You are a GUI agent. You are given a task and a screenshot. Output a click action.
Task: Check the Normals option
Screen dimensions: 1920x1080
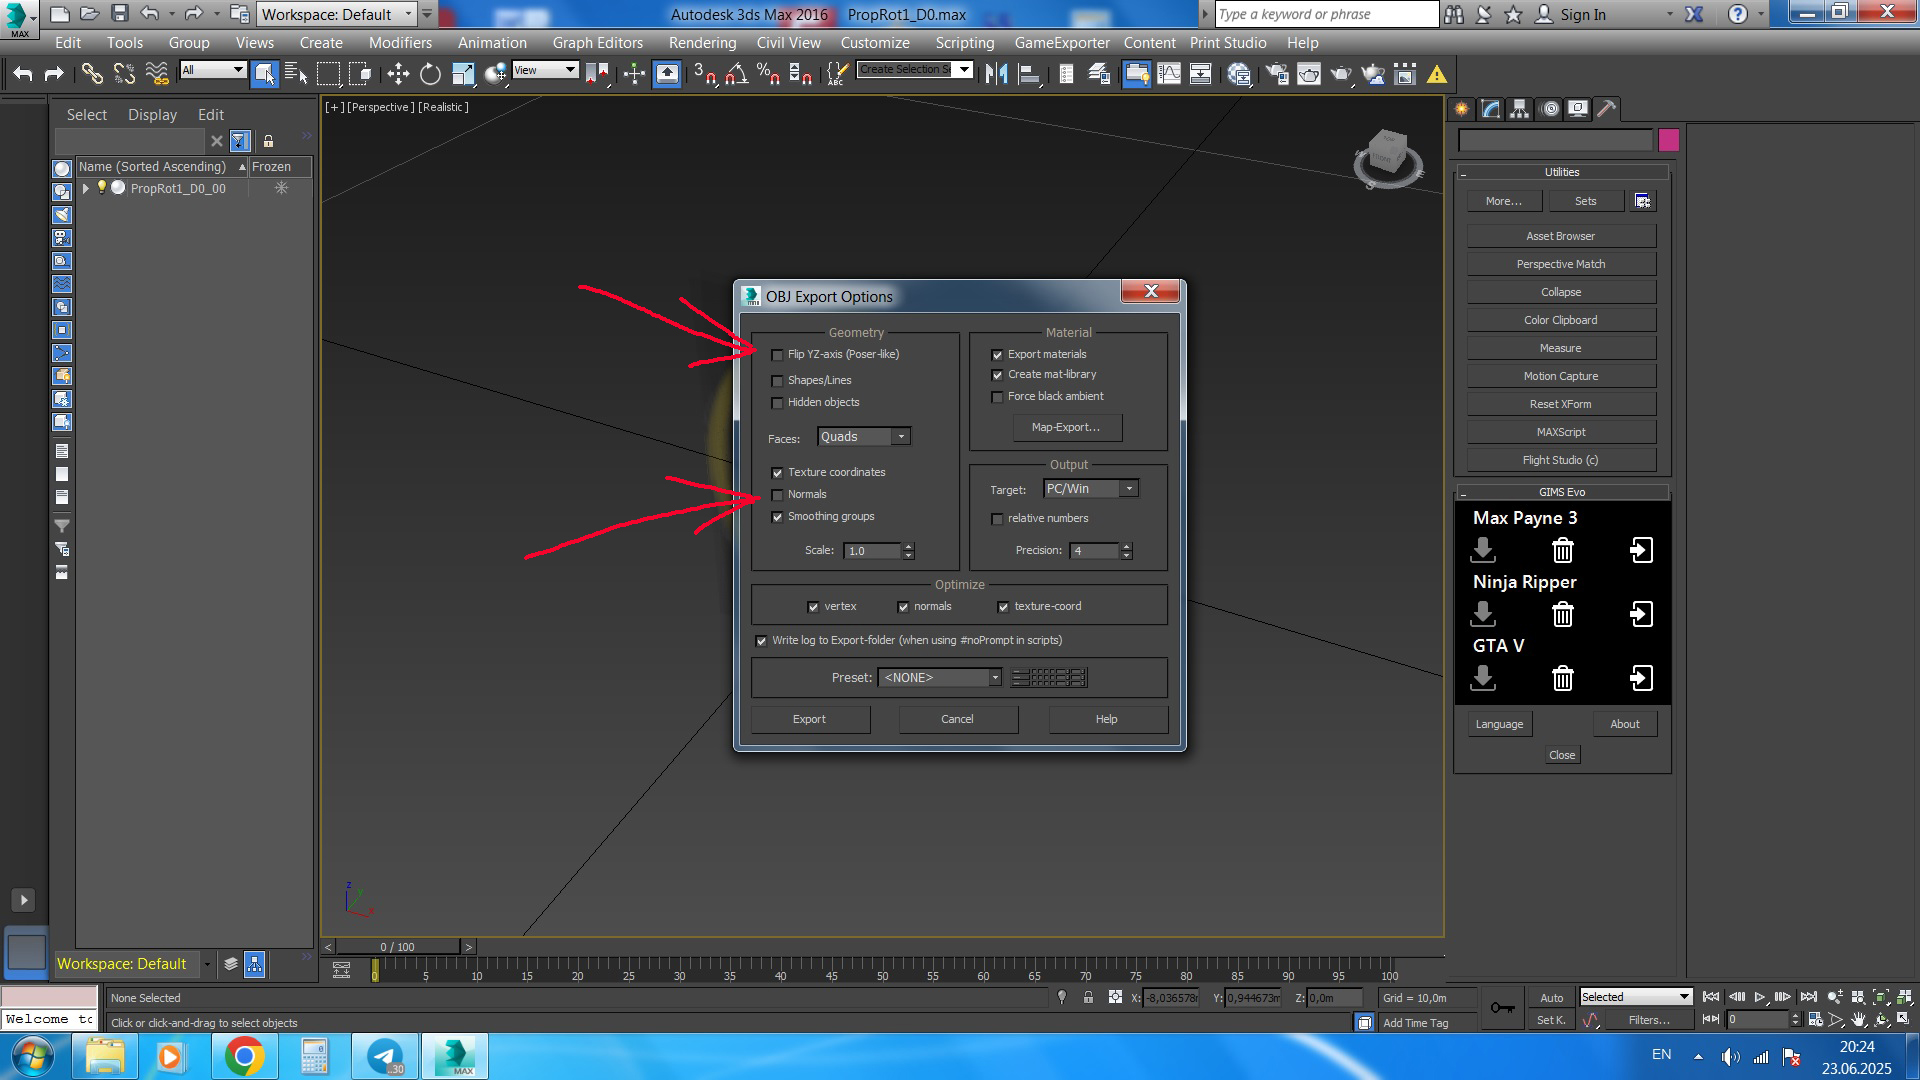(x=777, y=495)
